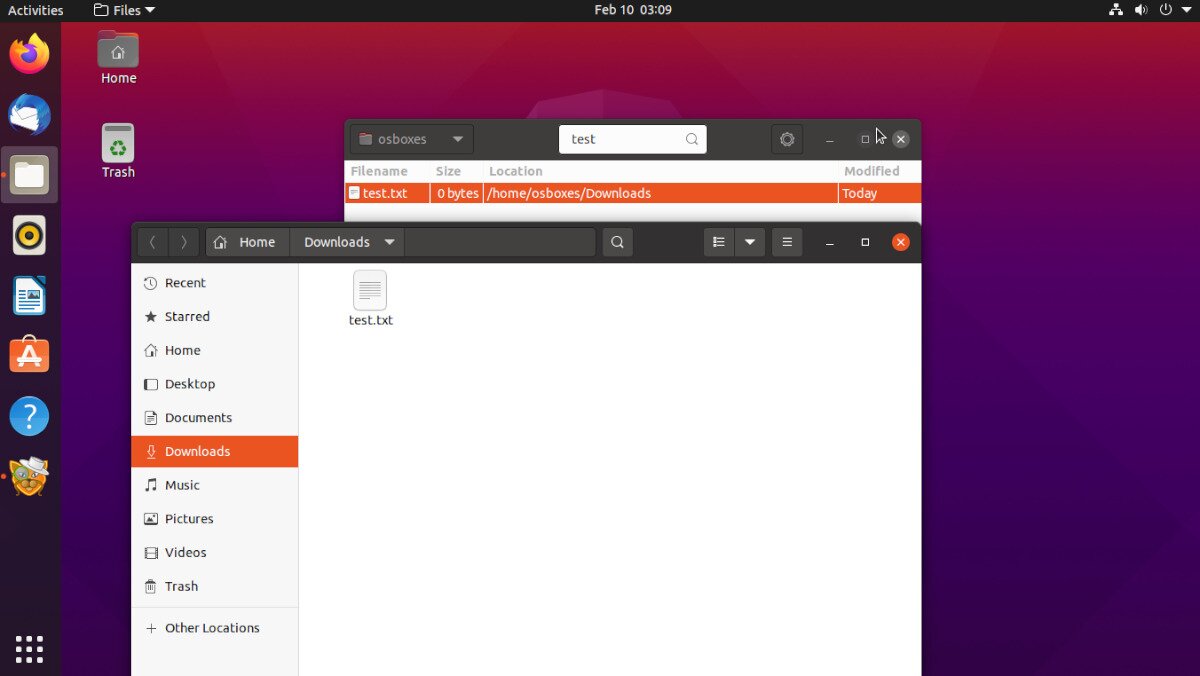Open Other Locations in the sidebar

click(210, 628)
